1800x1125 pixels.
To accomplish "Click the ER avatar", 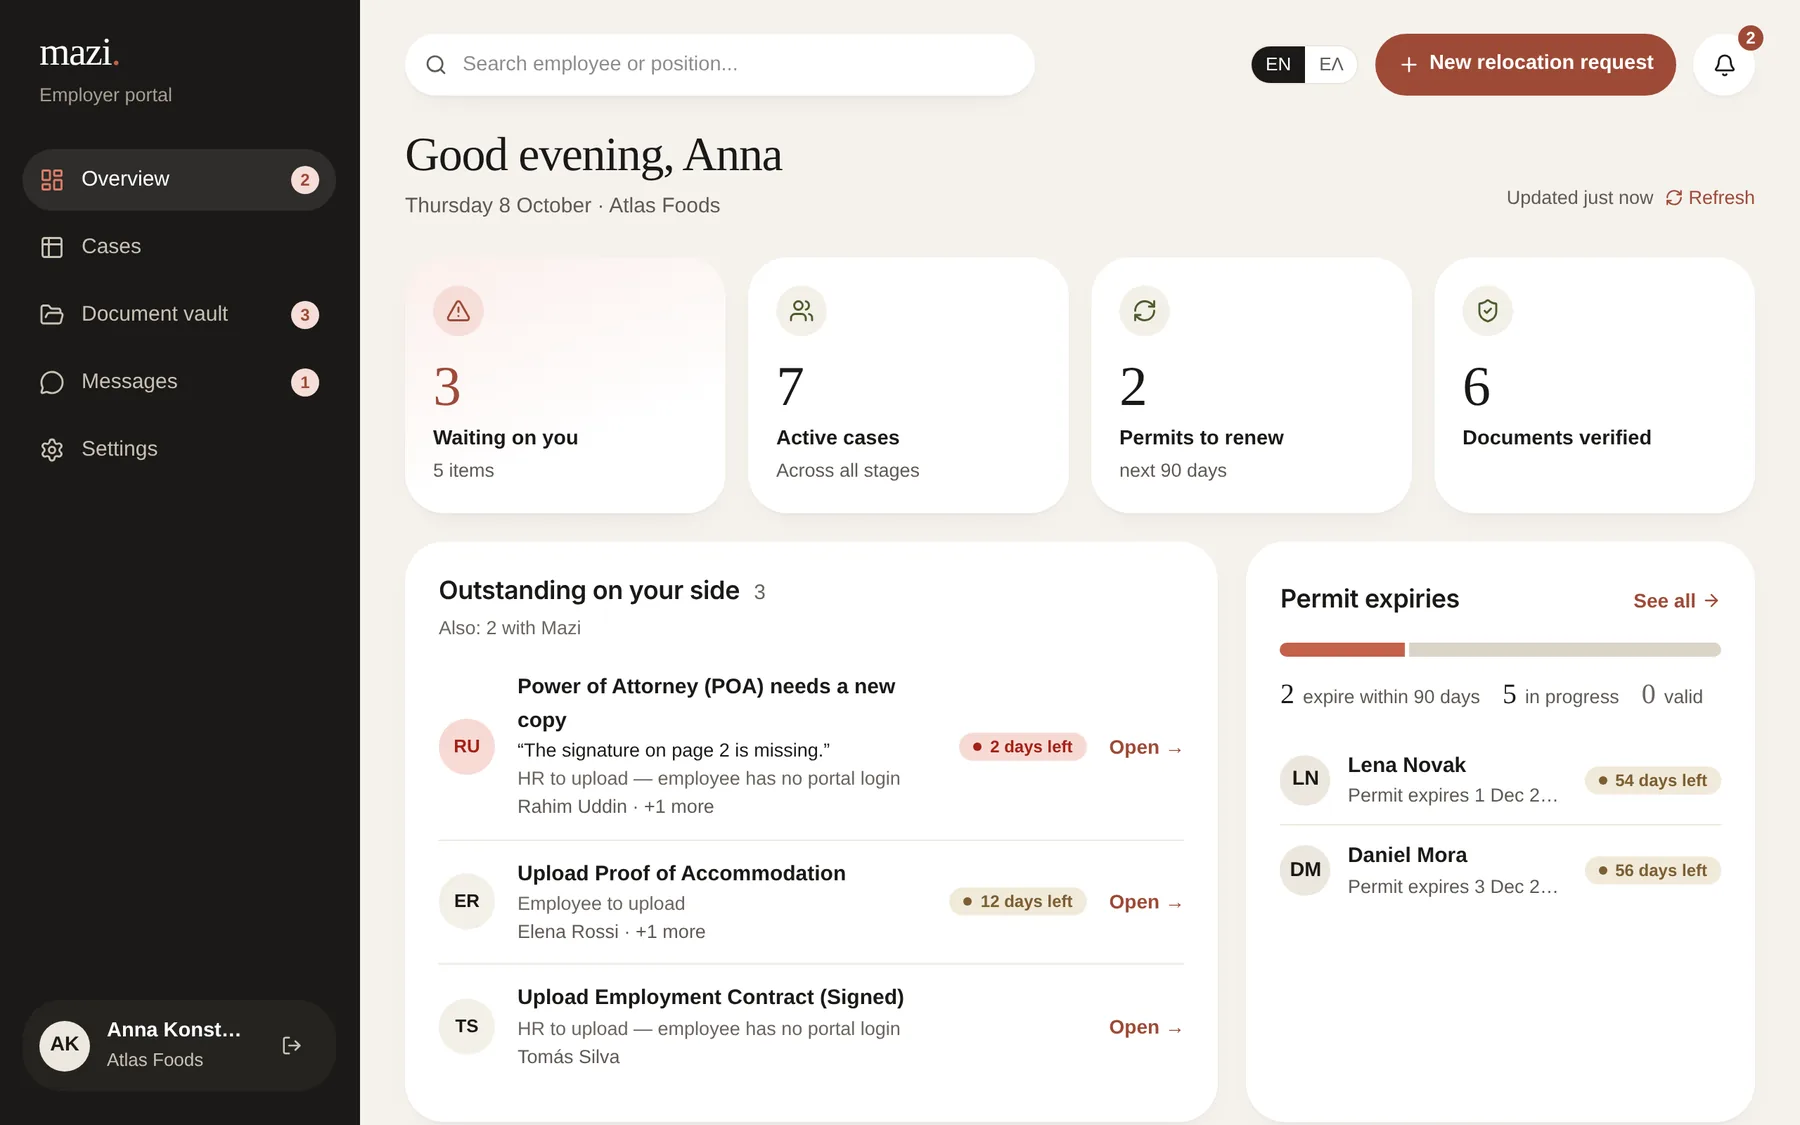I will tap(467, 901).
